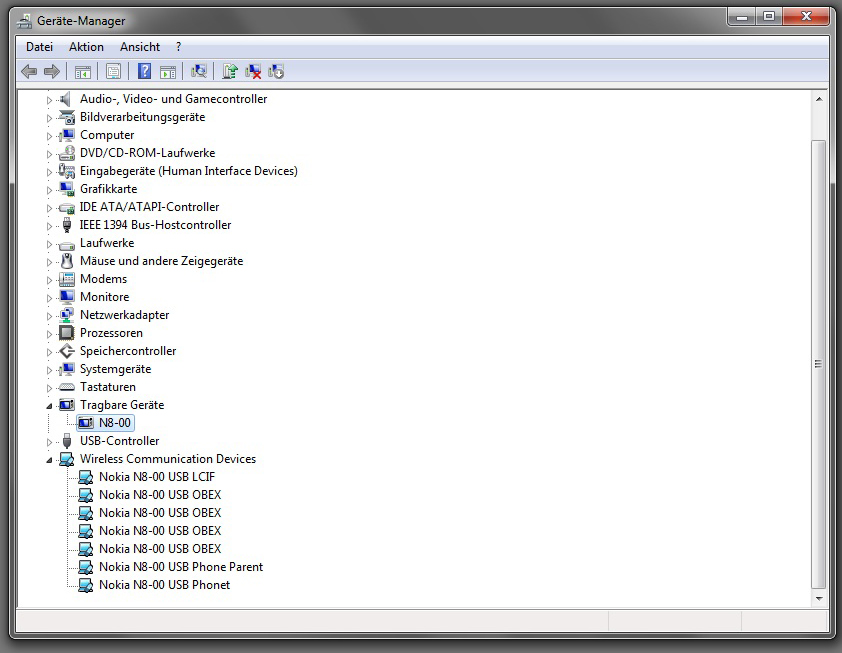Select Nokia N8-00 USB Phone Parent

coord(181,567)
